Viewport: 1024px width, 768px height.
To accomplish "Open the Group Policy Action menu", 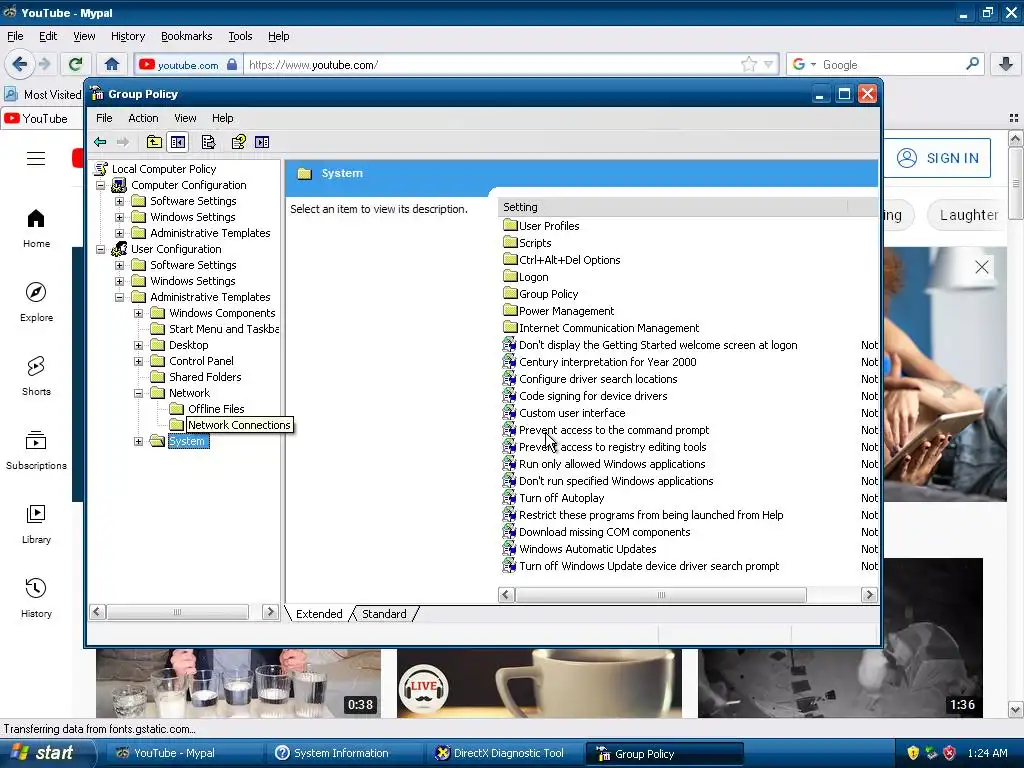I will click(x=143, y=118).
